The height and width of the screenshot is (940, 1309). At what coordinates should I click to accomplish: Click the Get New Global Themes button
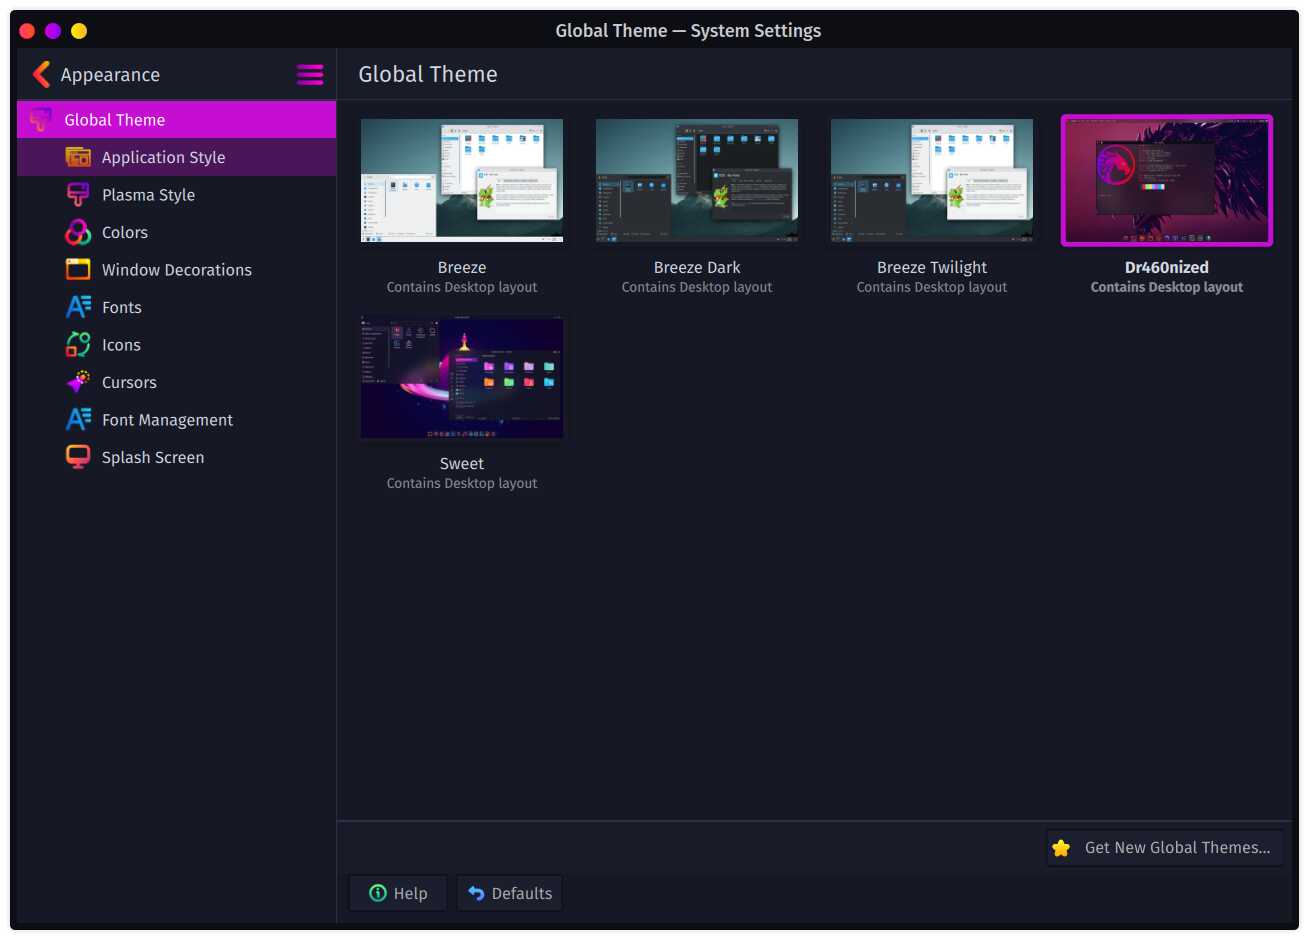pyautogui.click(x=1164, y=848)
